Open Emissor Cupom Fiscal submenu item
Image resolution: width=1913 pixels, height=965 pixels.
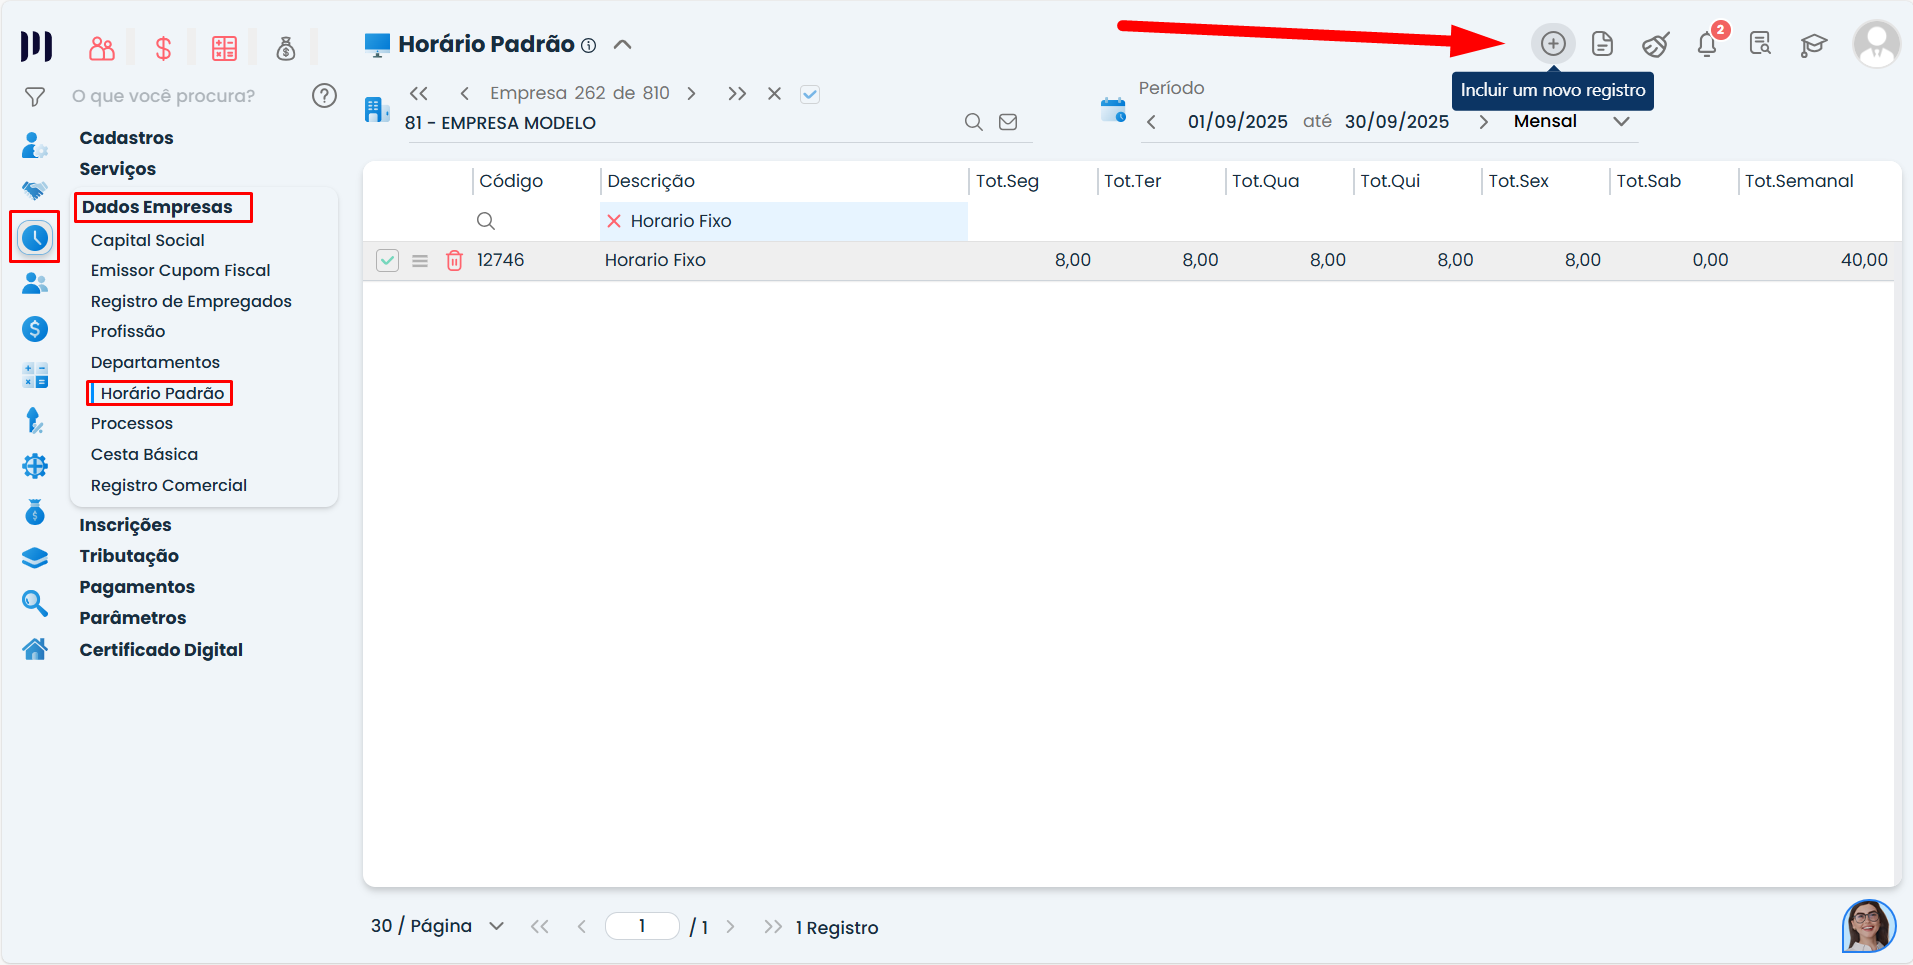pyautogui.click(x=181, y=270)
